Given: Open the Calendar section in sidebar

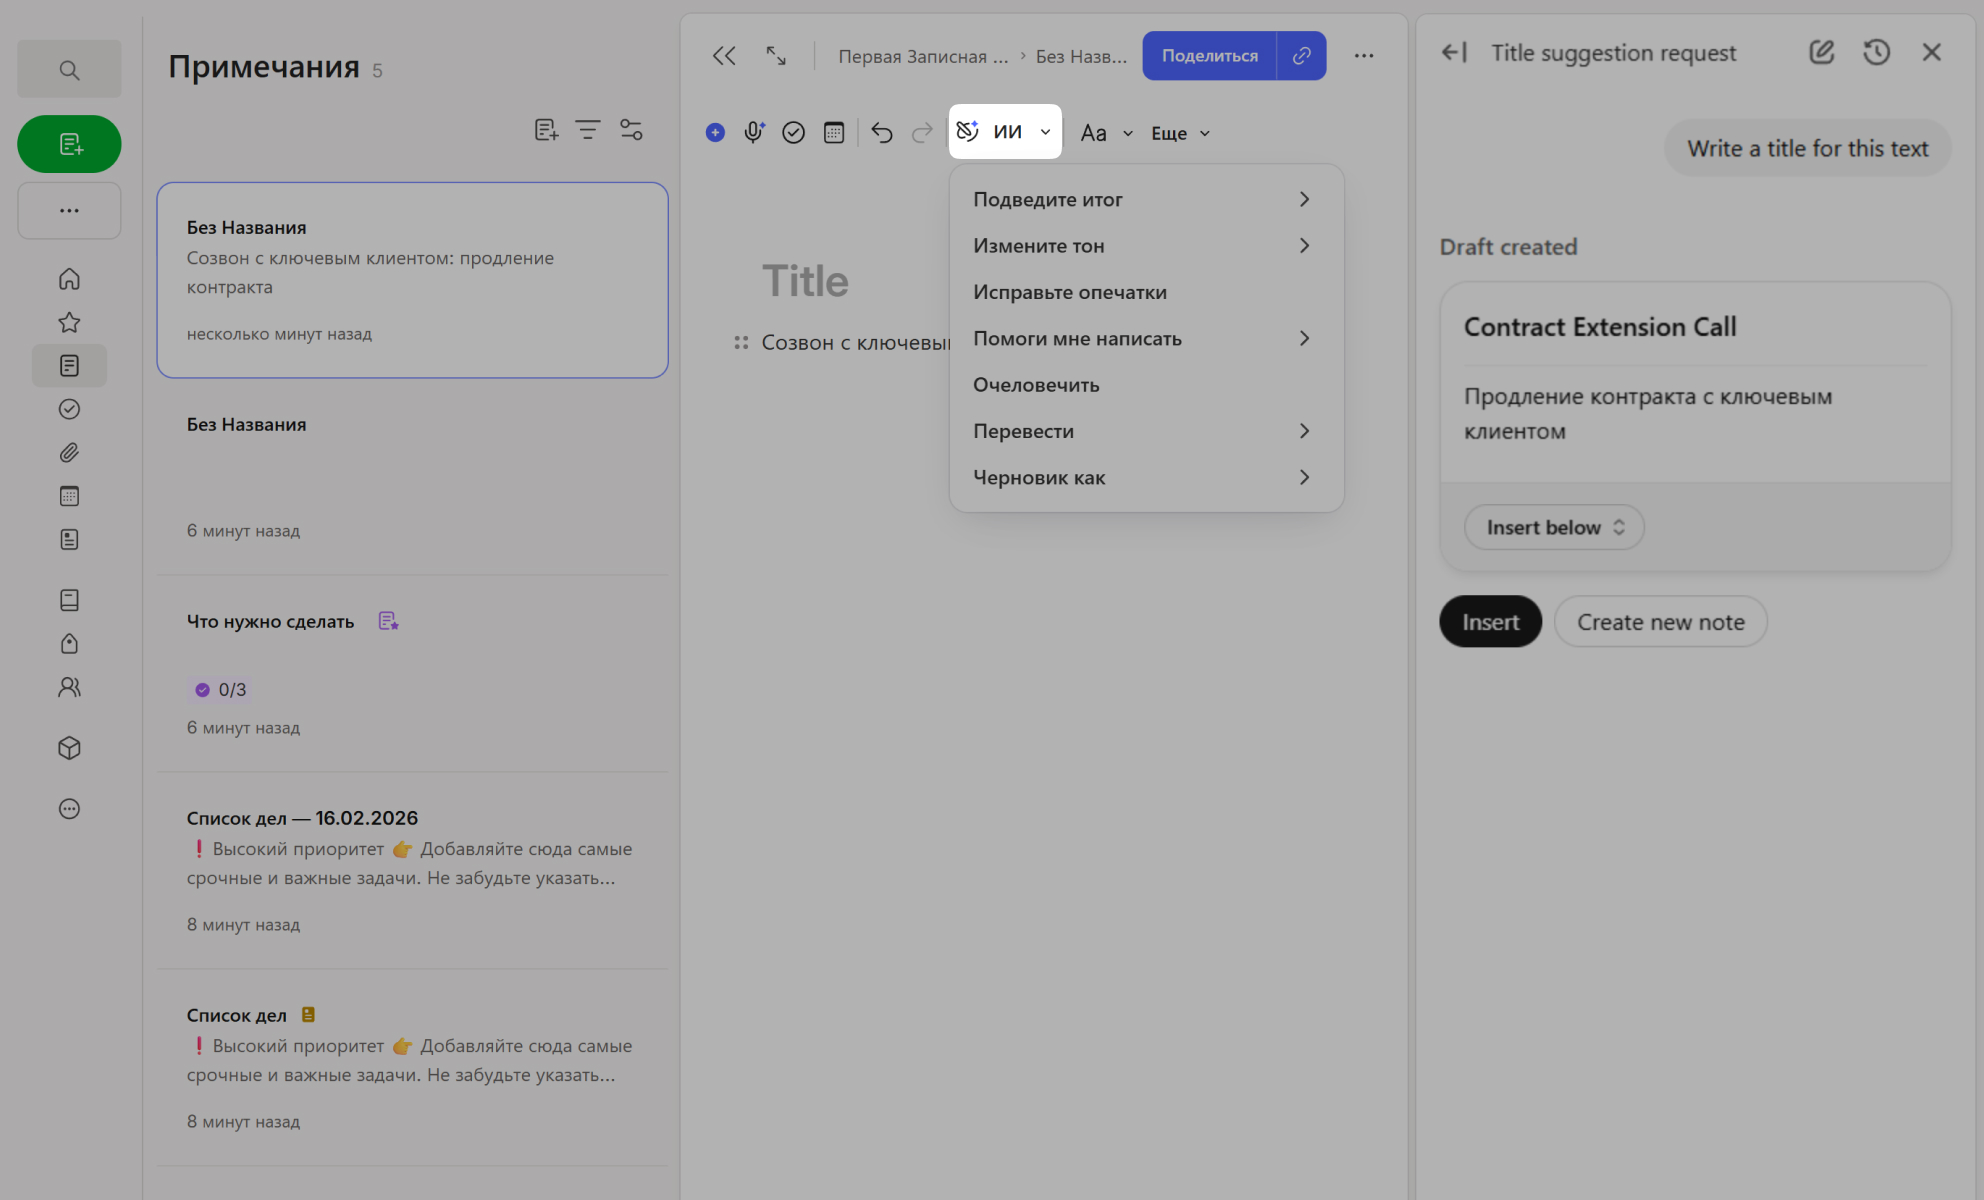Looking at the screenshot, I should pos(69,495).
